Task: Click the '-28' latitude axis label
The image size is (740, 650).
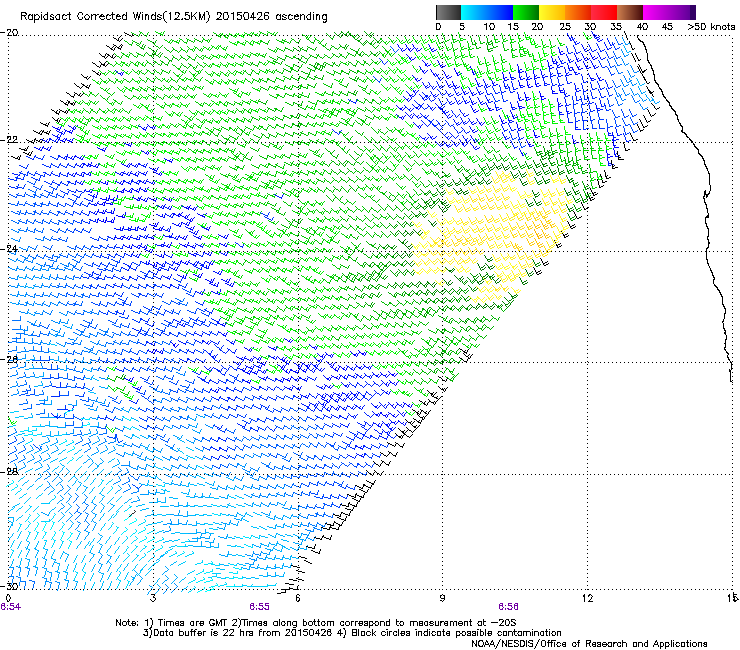Action: (9, 472)
